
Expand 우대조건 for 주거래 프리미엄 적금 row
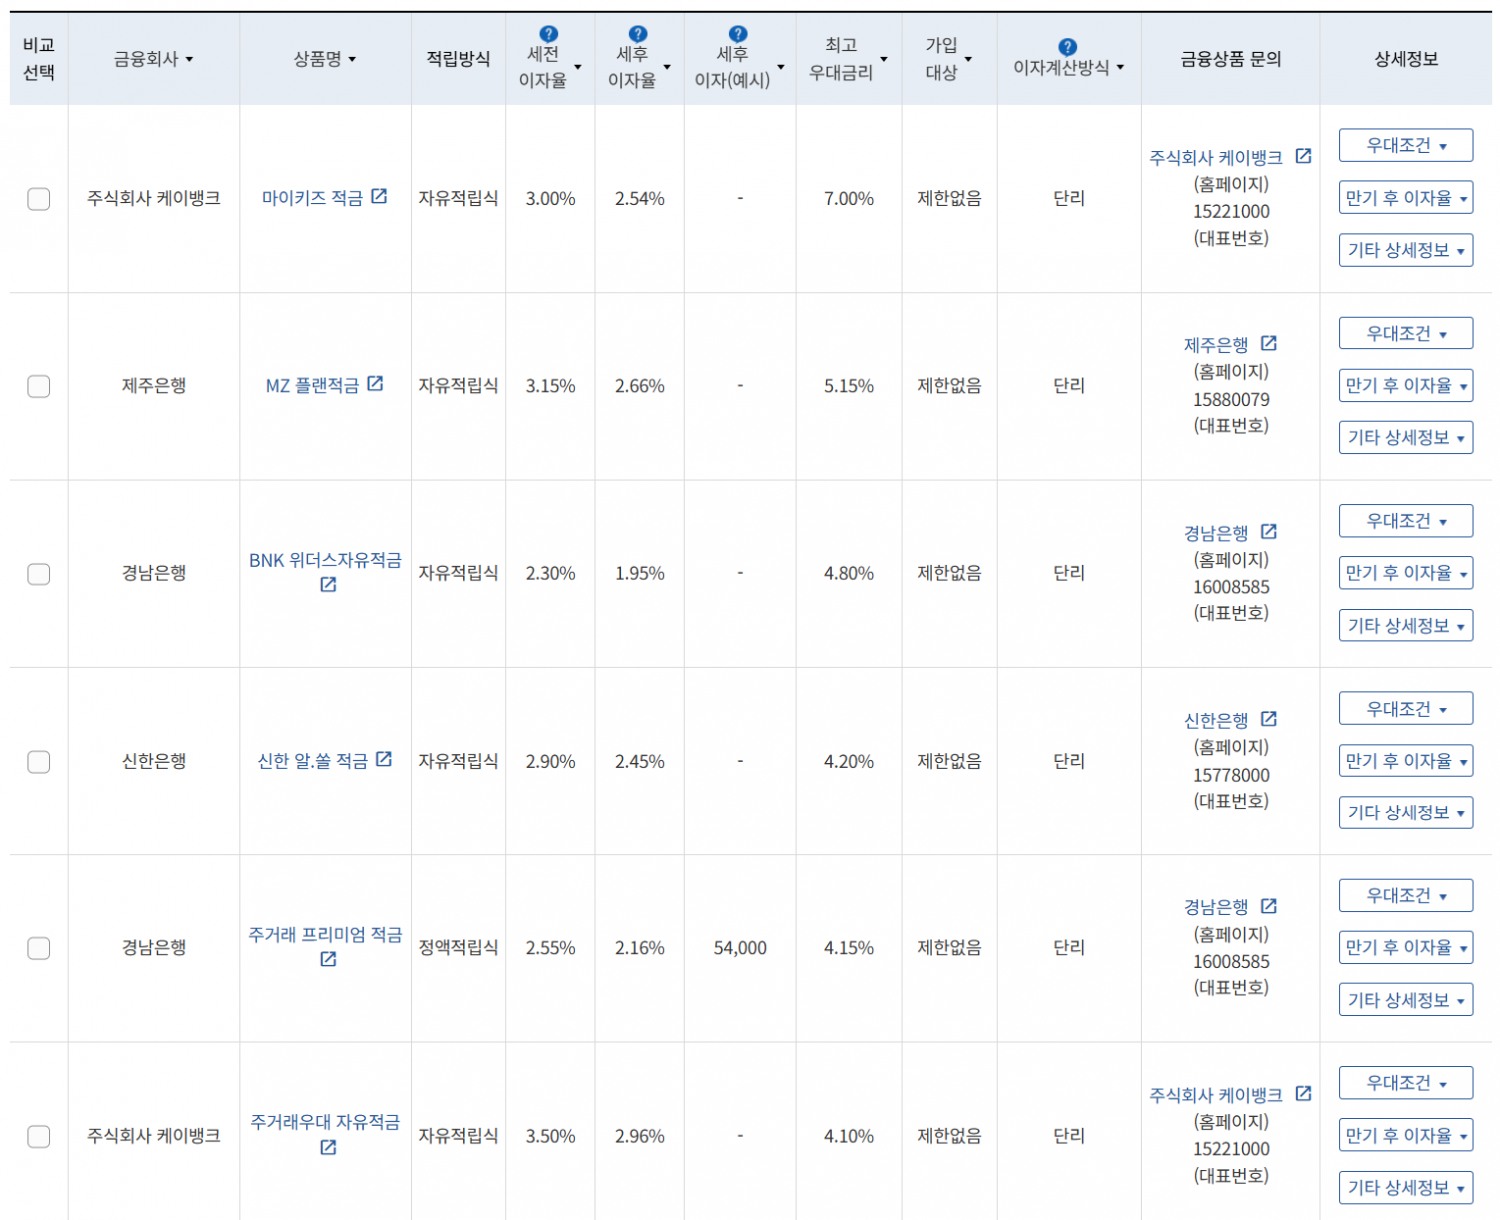coord(1406,895)
